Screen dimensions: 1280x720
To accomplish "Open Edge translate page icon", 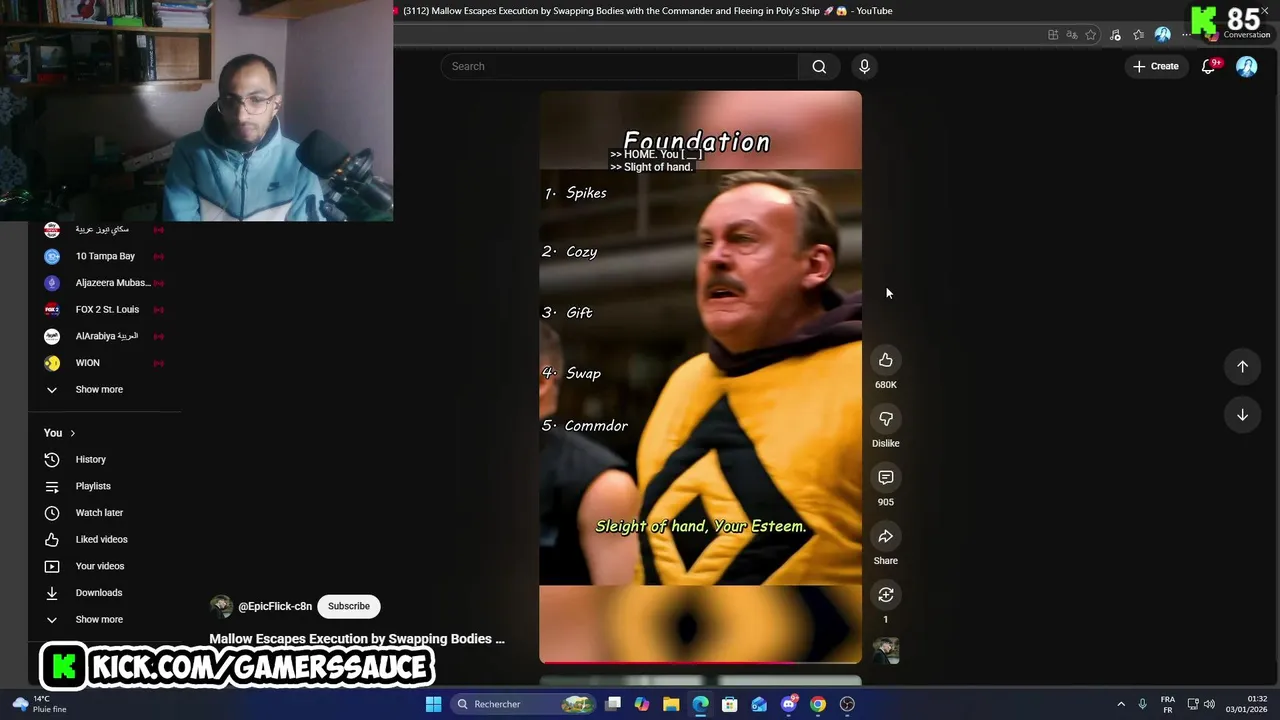I will click(1072, 35).
